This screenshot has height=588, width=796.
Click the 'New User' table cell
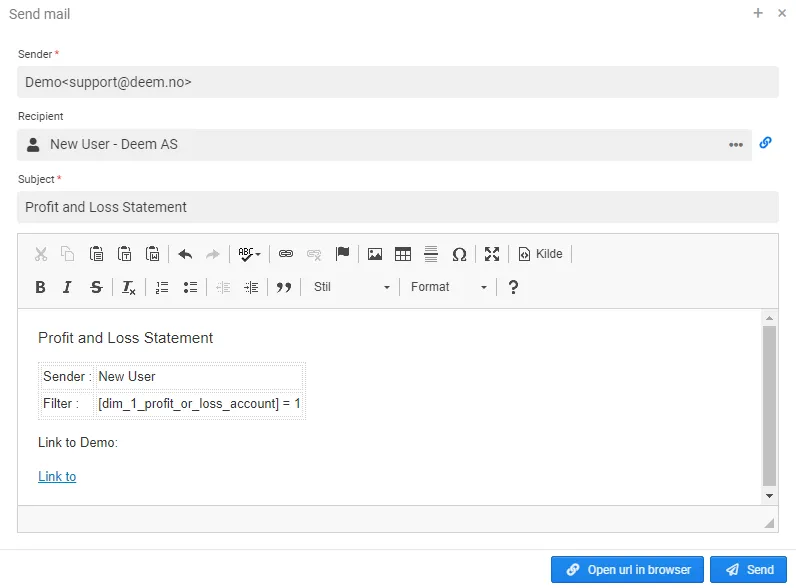pyautogui.click(x=199, y=377)
